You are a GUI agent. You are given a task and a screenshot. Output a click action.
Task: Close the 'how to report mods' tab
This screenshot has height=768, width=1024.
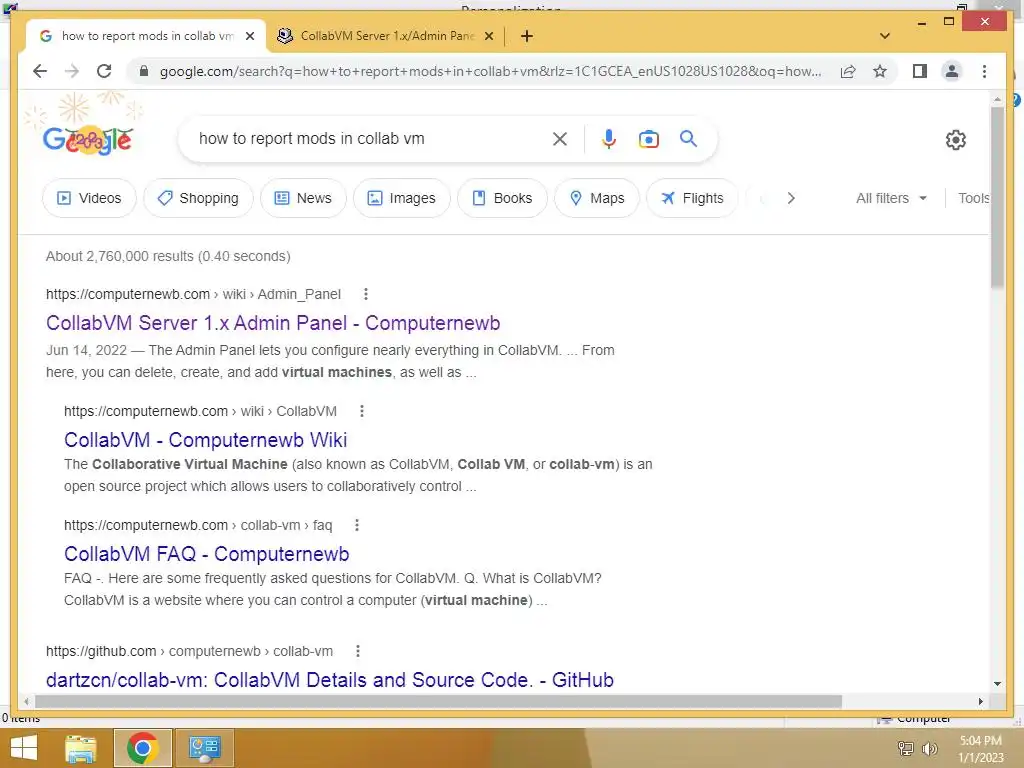tap(249, 36)
